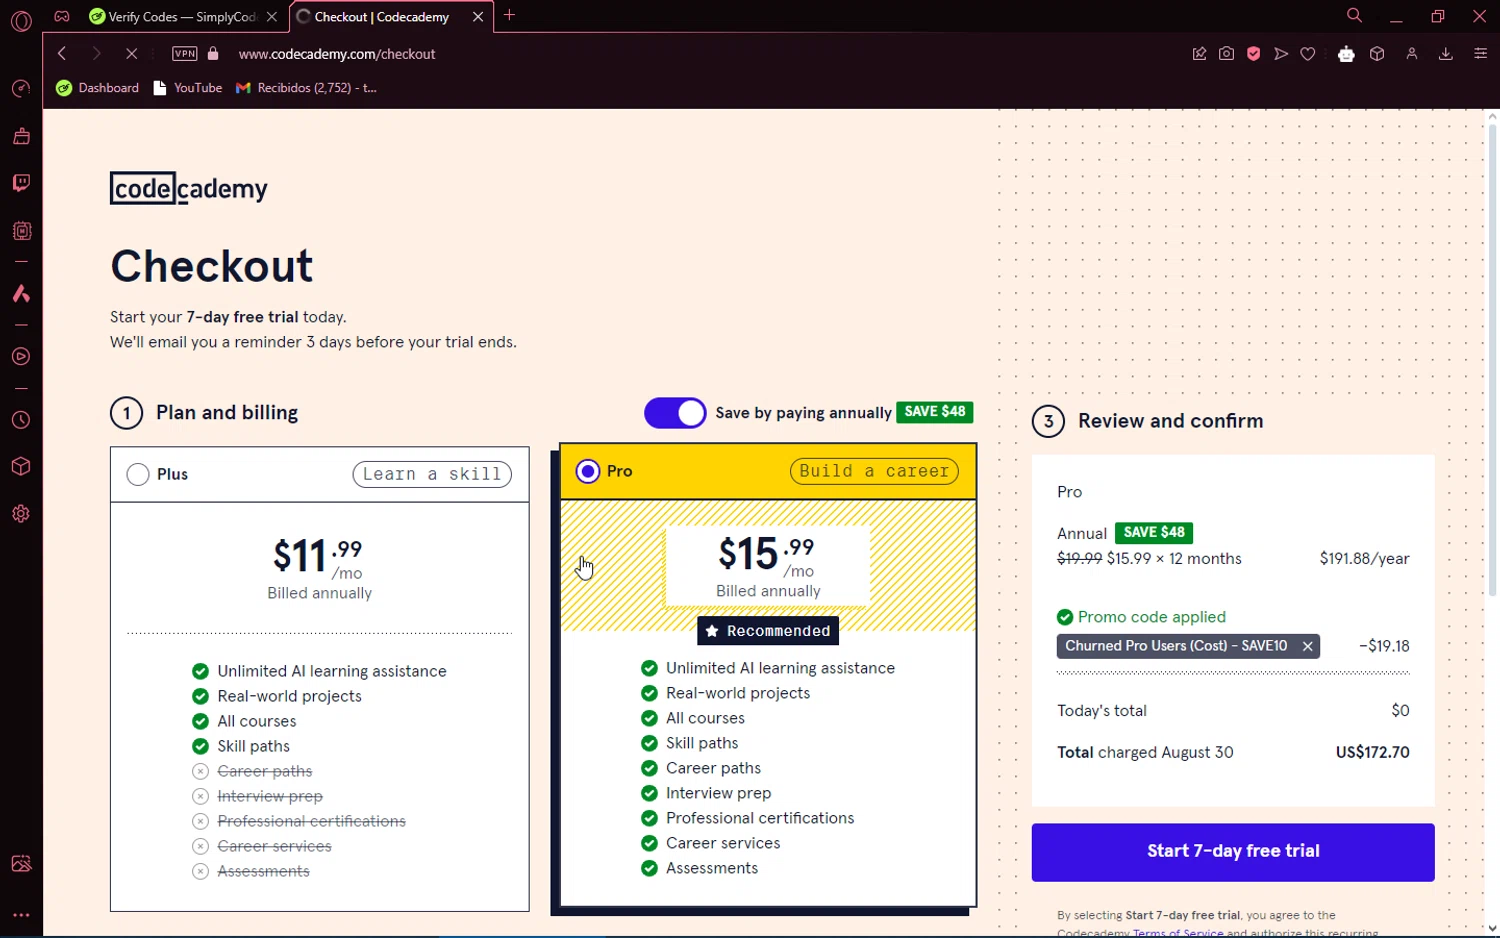Click the Recommended badge

click(768, 631)
